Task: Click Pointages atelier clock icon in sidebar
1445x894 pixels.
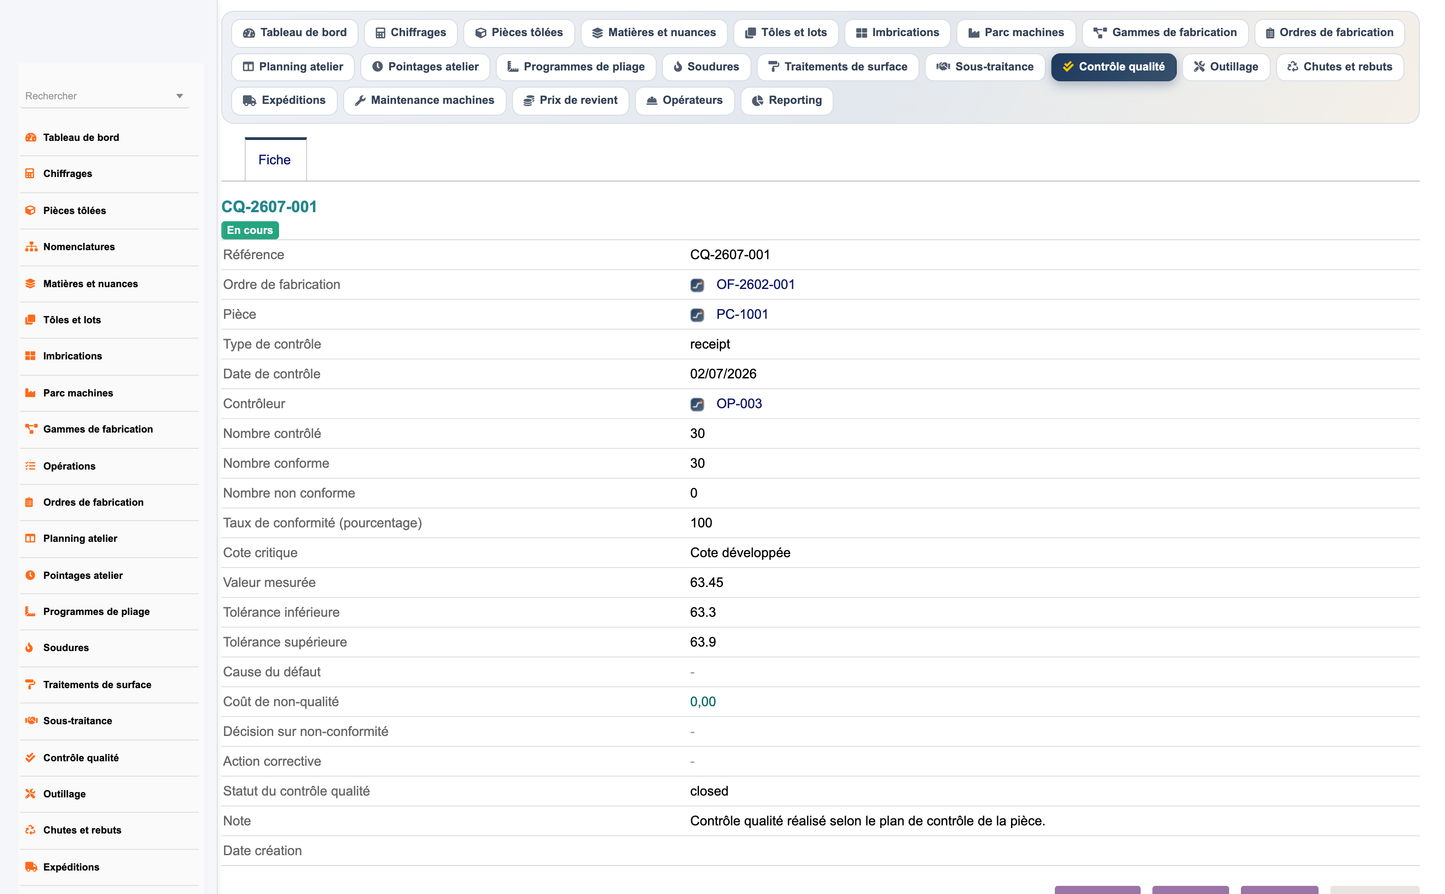Action: point(30,575)
